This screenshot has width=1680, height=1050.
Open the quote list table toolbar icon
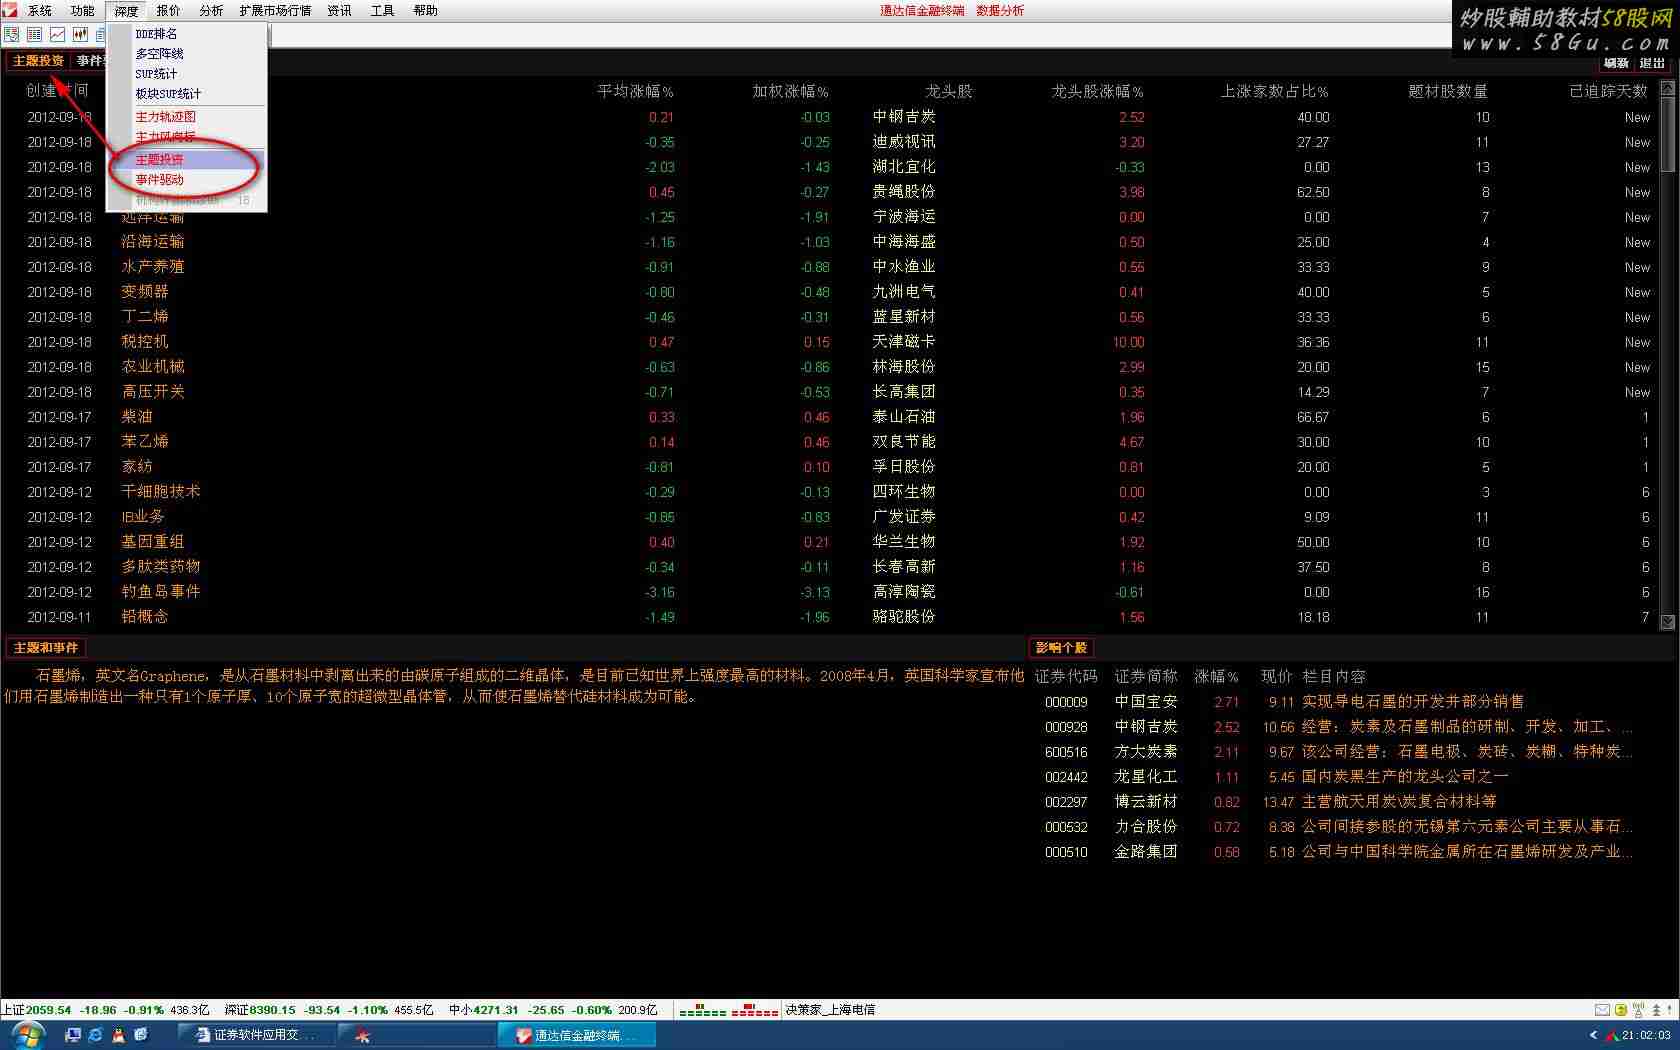pyautogui.click(x=34, y=35)
